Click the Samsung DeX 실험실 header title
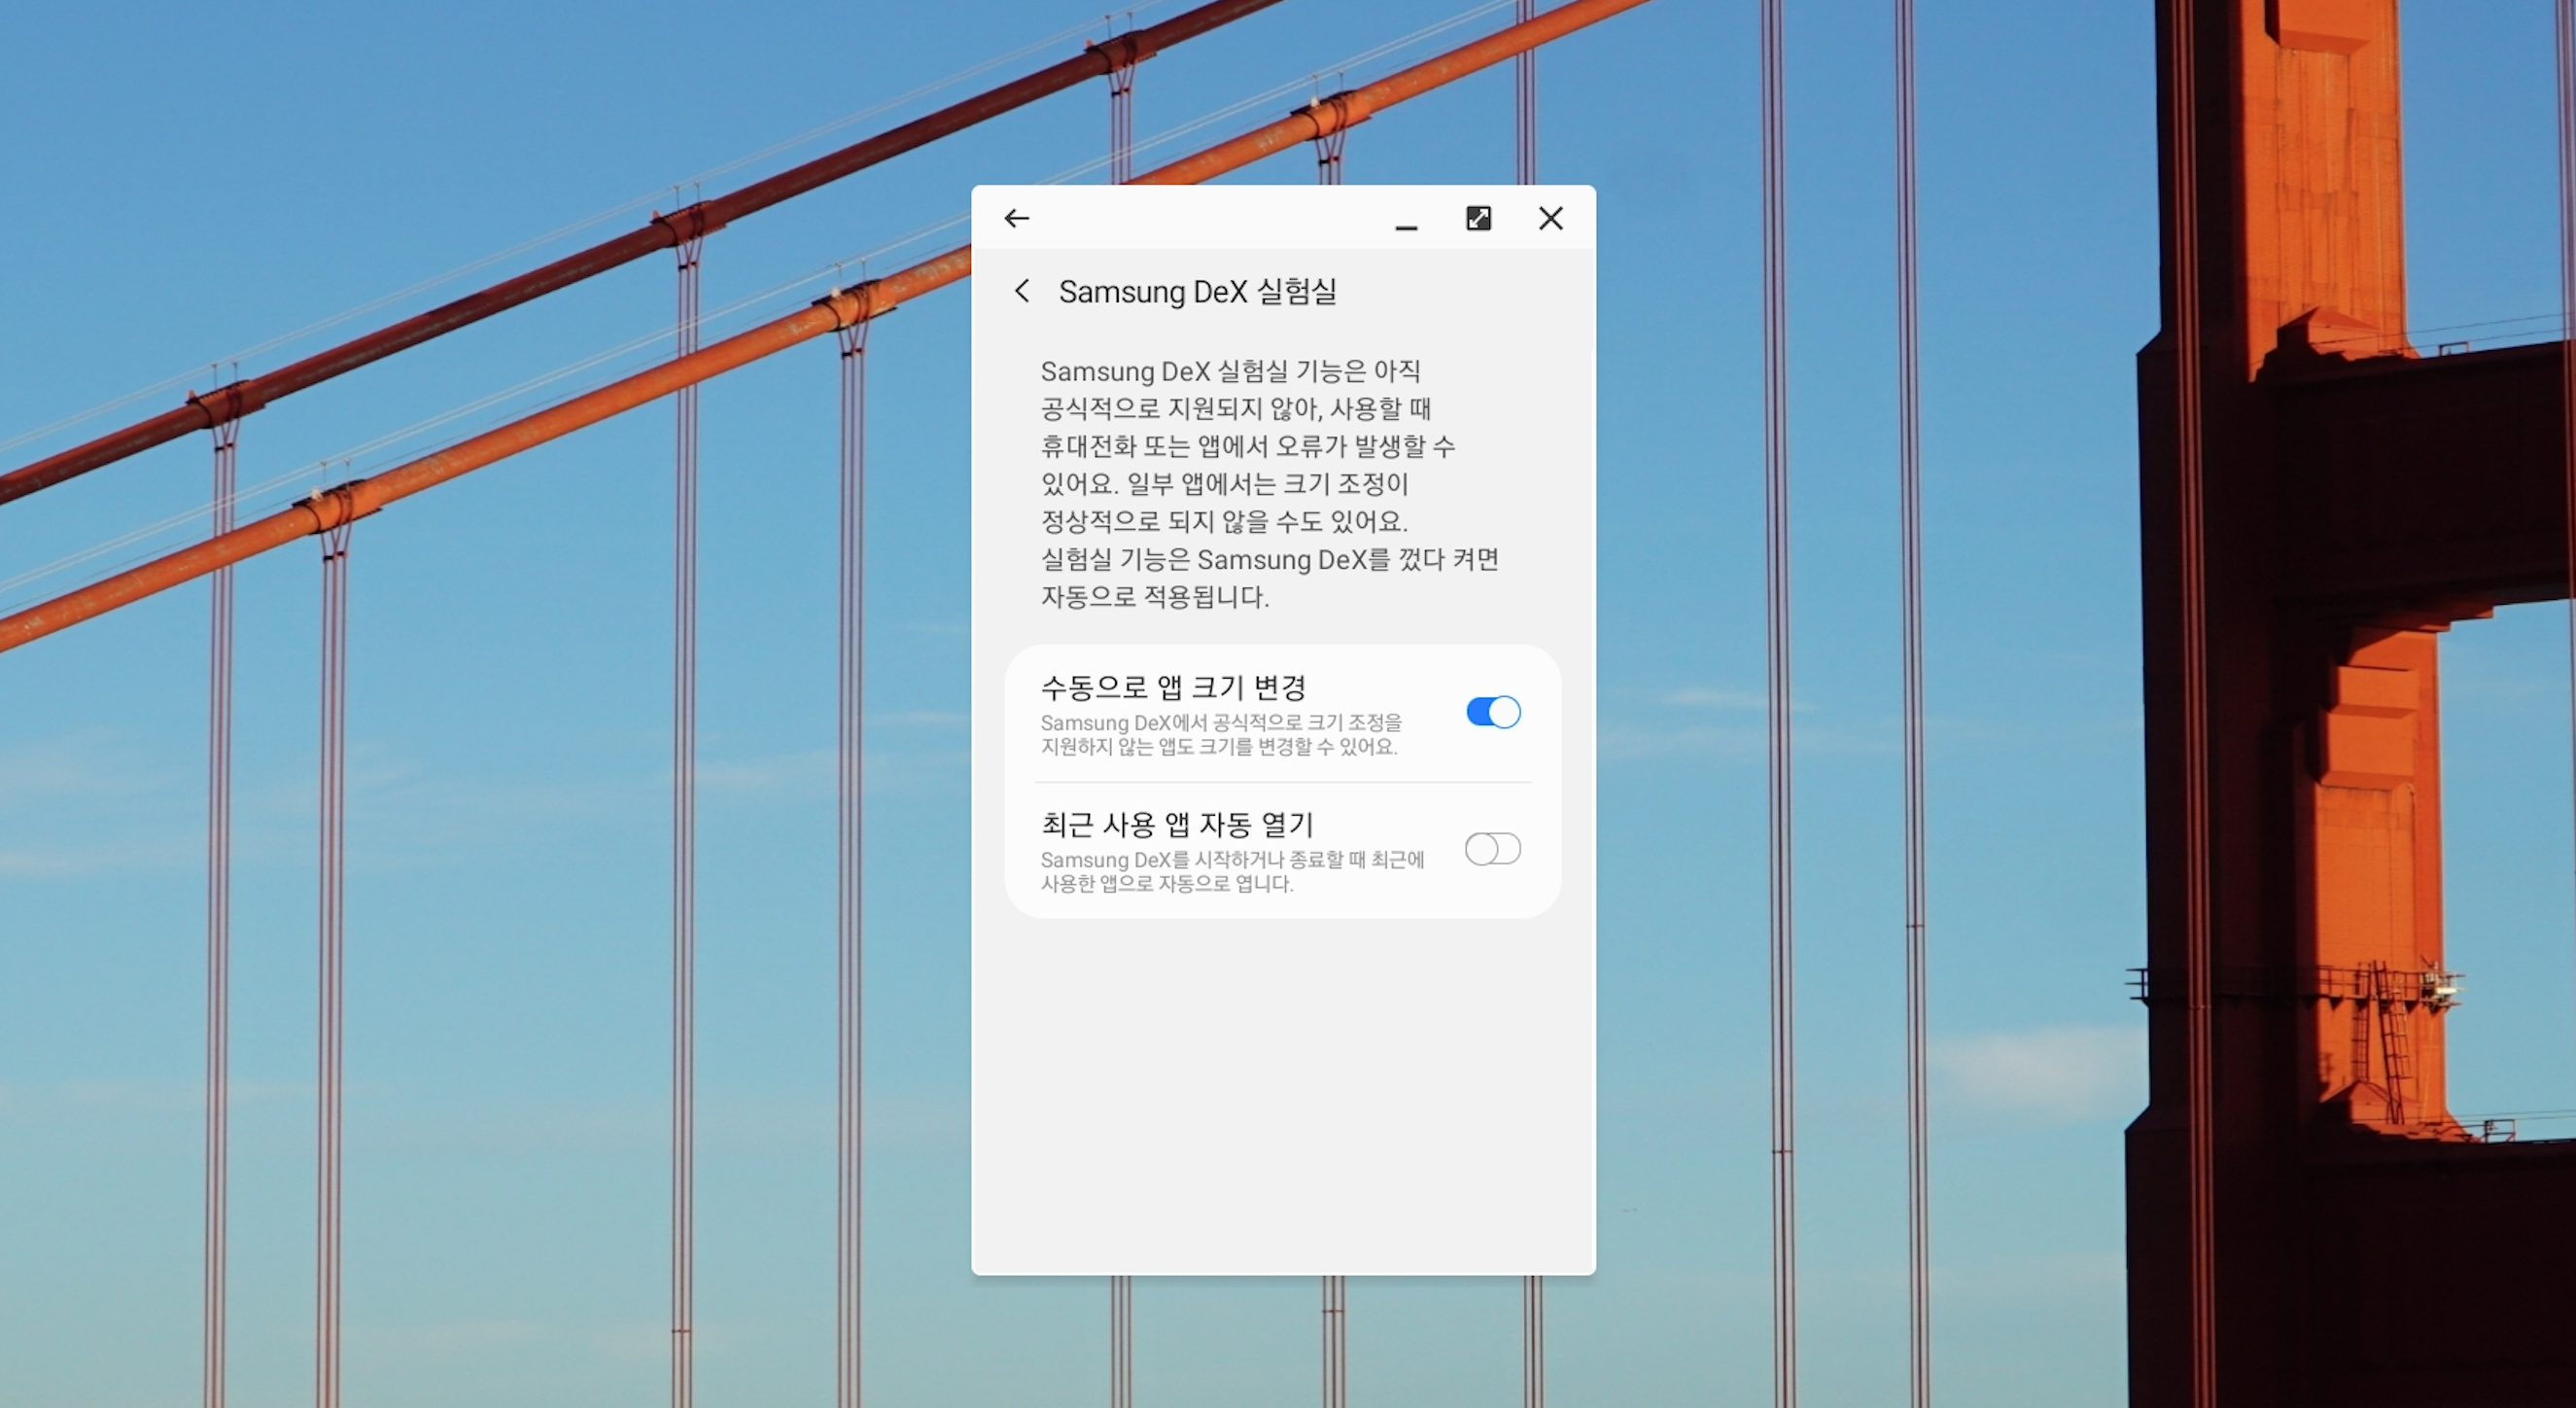The height and width of the screenshot is (1408, 2576). click(1197, 292)
